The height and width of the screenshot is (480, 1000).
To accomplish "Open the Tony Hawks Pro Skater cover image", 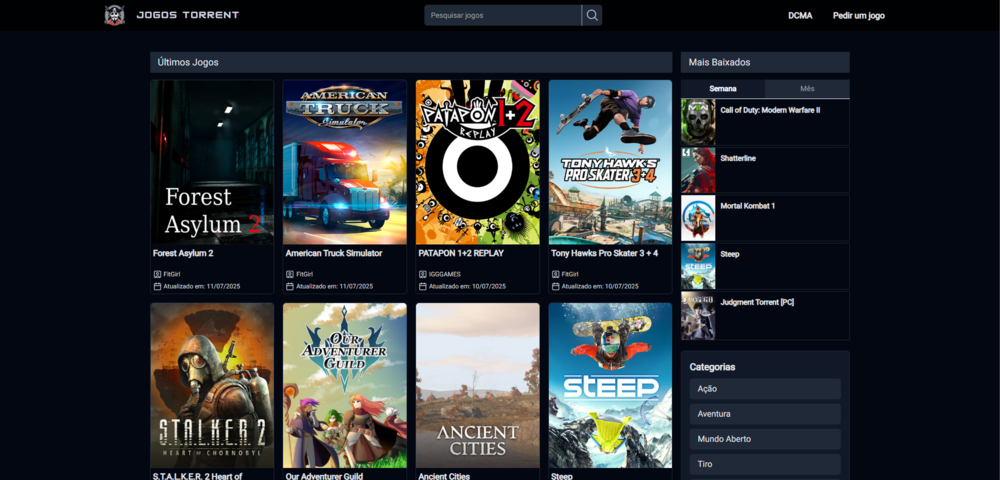I will coord(610,163).
